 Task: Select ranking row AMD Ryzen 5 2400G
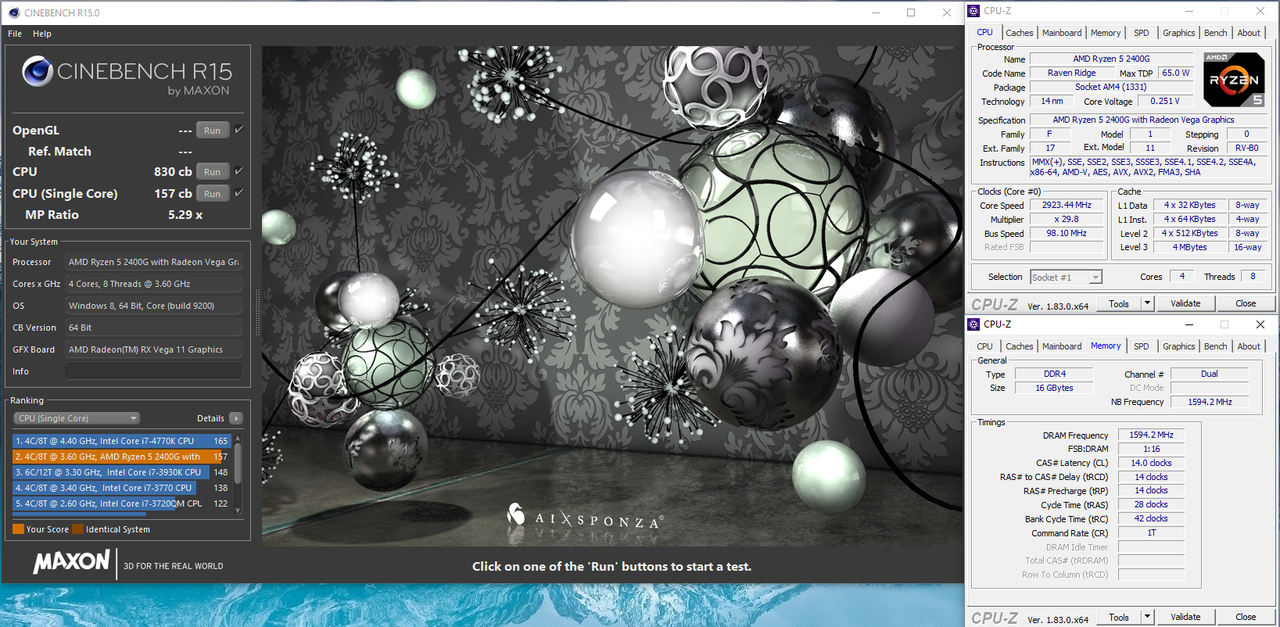(121, 456)
